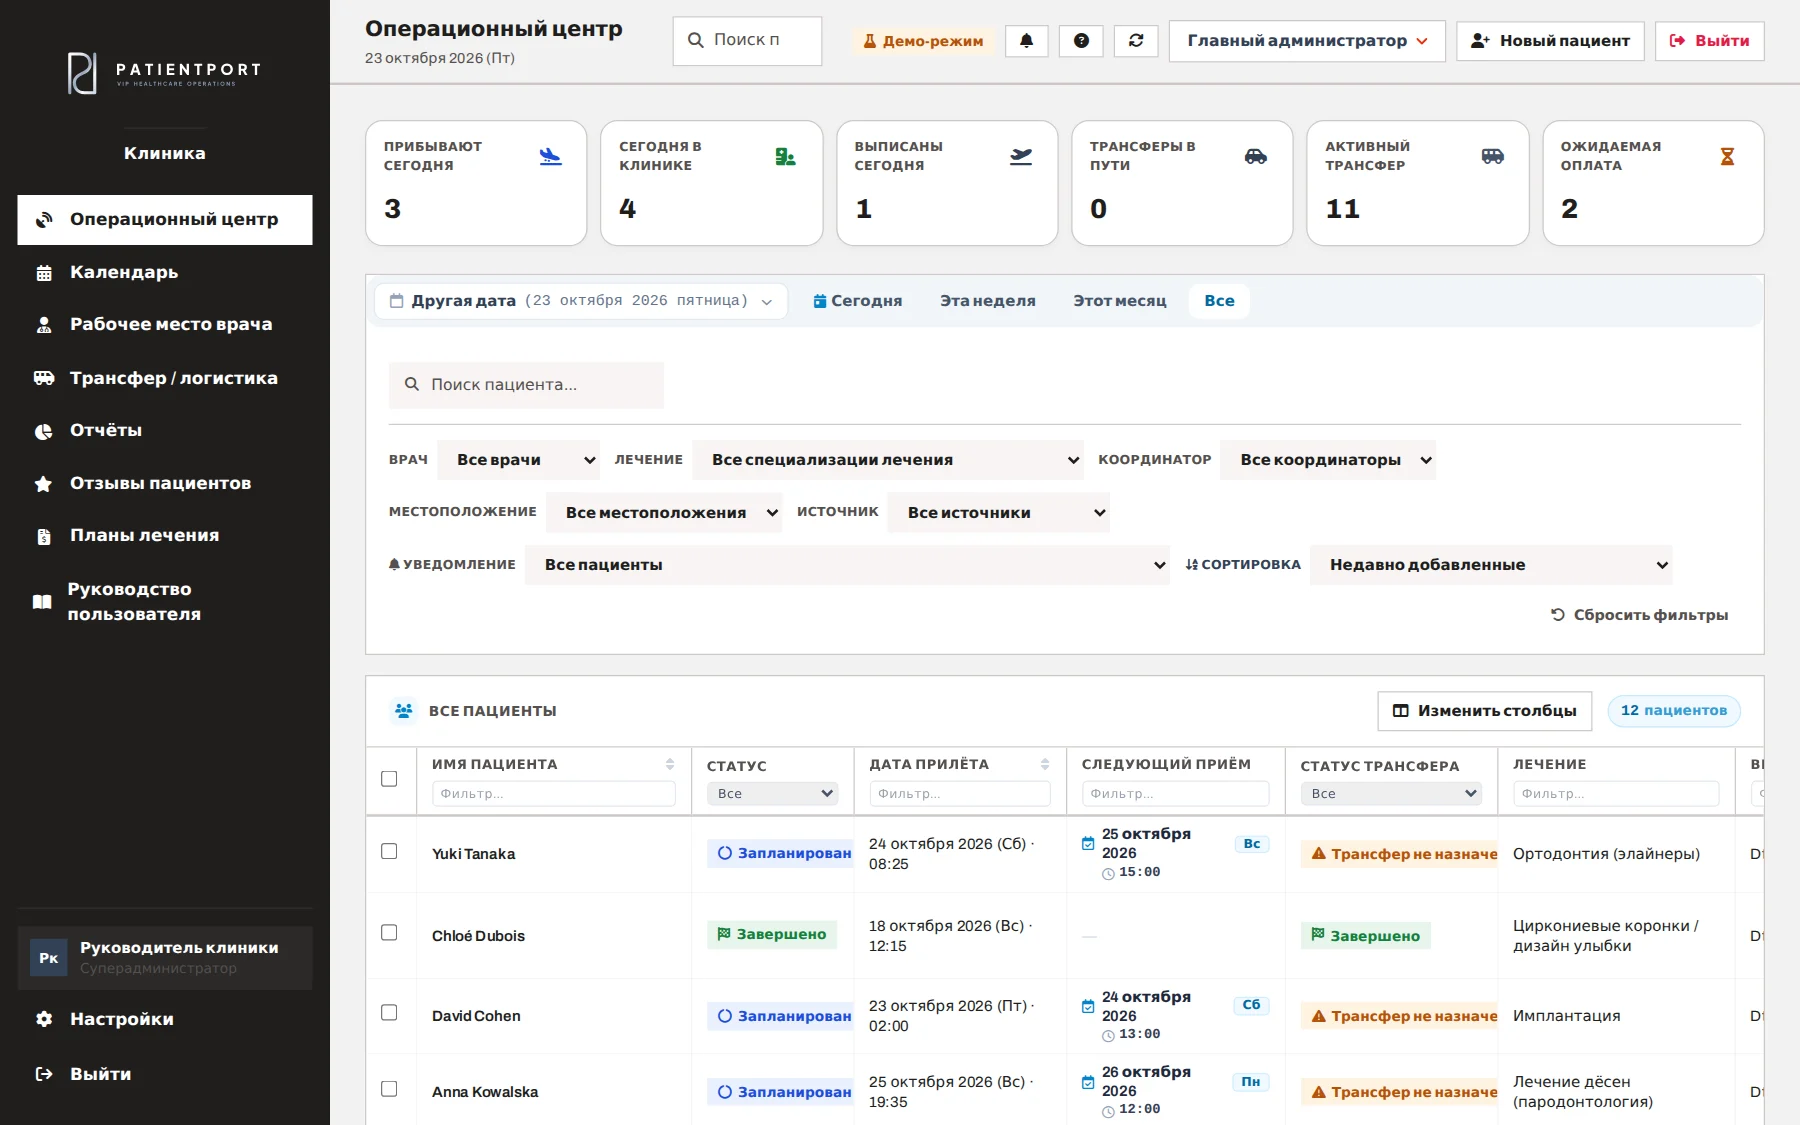Click the warning icon in David Cohen's transfer status

(x=1319, y=1016)
